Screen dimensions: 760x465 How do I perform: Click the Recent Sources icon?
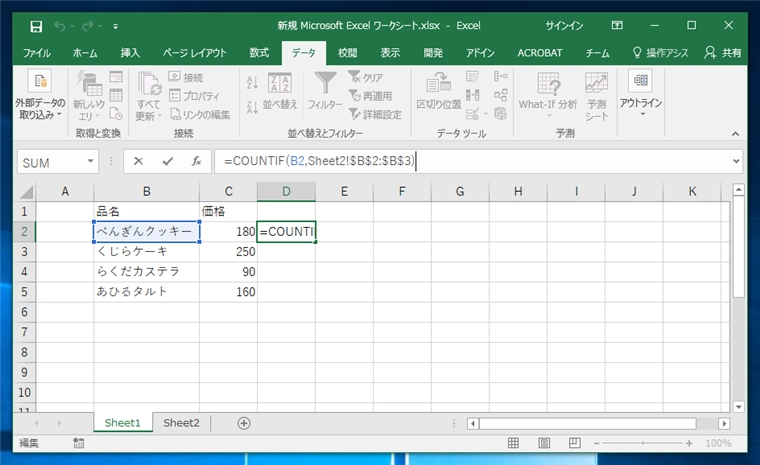(x=116, y=113)
